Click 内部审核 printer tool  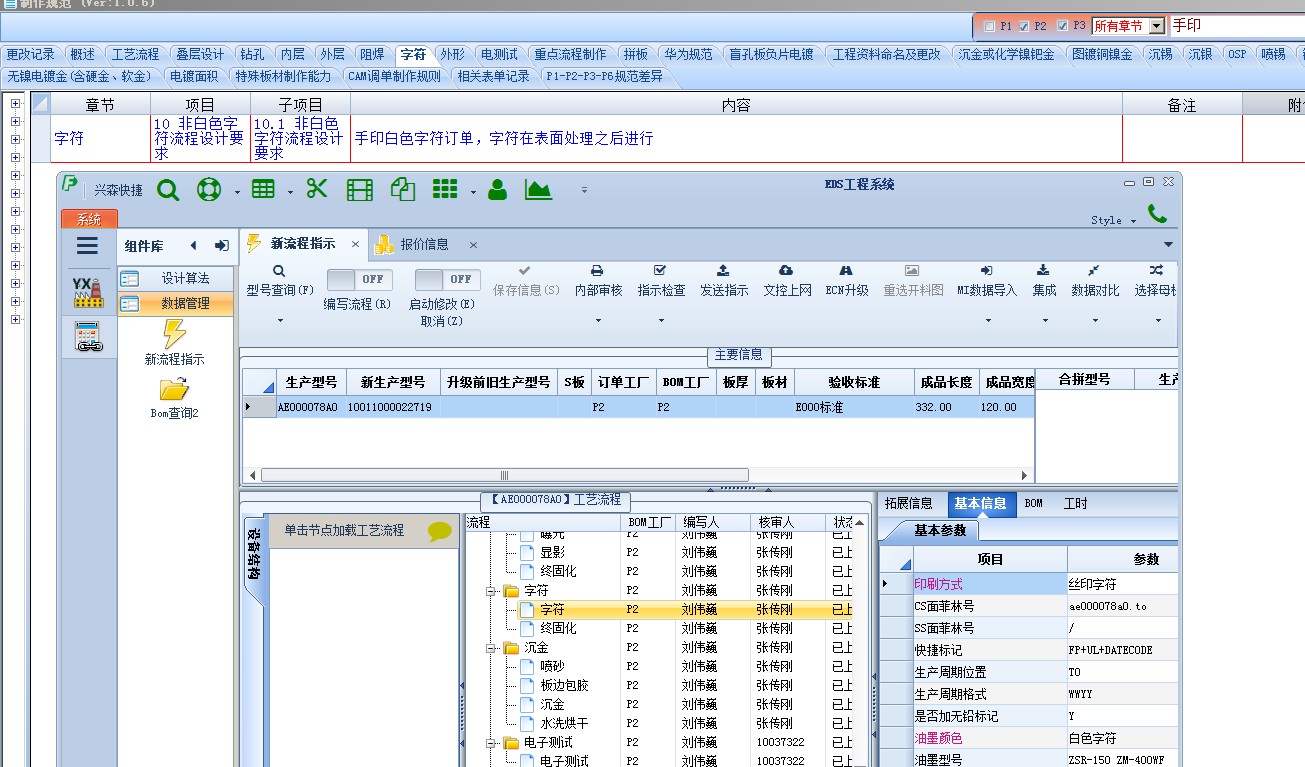598,280
